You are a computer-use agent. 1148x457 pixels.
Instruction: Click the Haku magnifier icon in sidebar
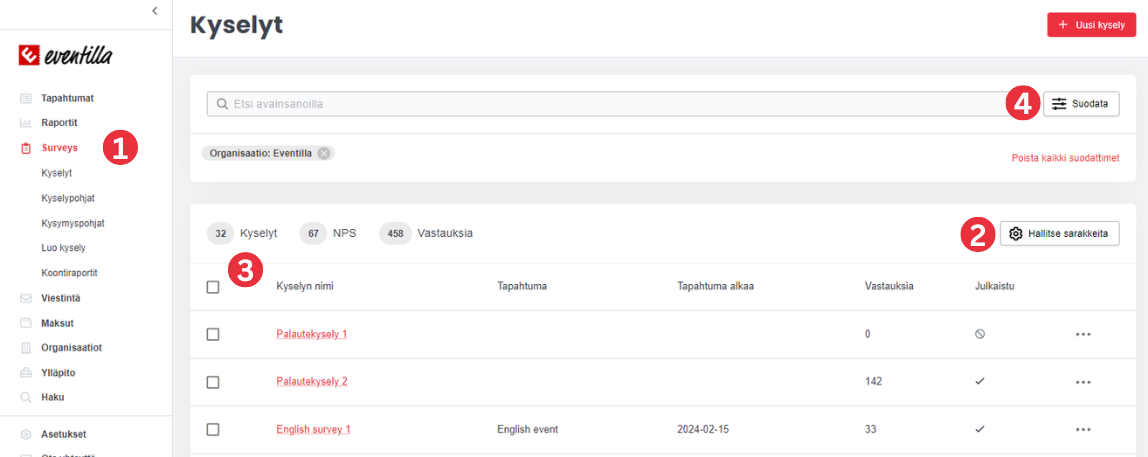coord(26,398)
